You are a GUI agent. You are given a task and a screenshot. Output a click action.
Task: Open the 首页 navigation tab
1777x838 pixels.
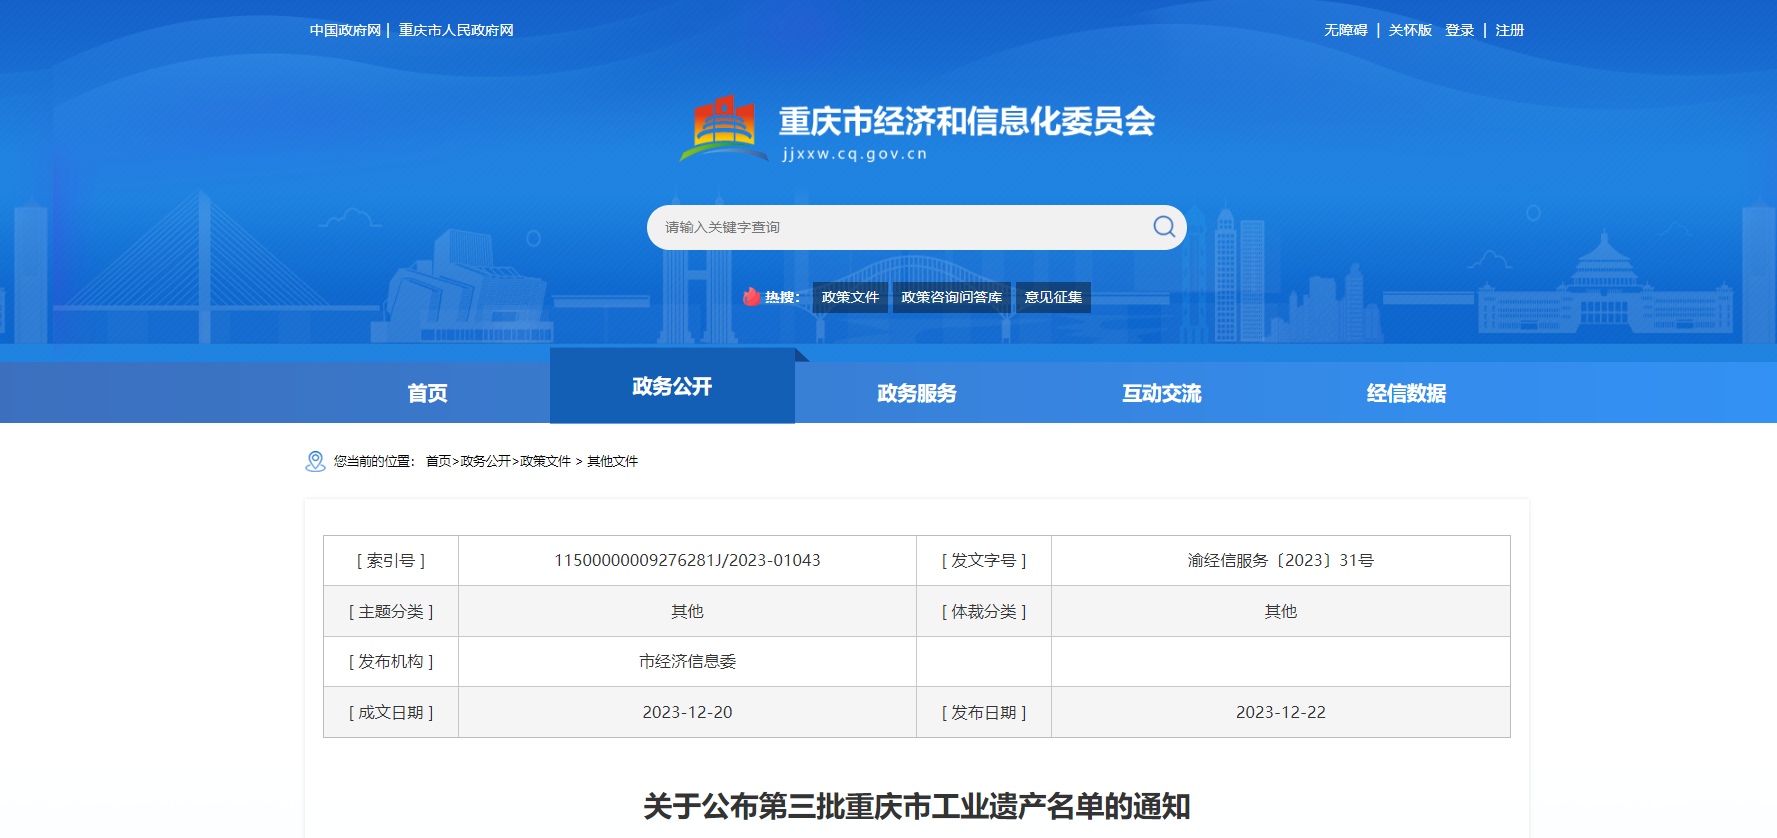[x=427, y=393]
